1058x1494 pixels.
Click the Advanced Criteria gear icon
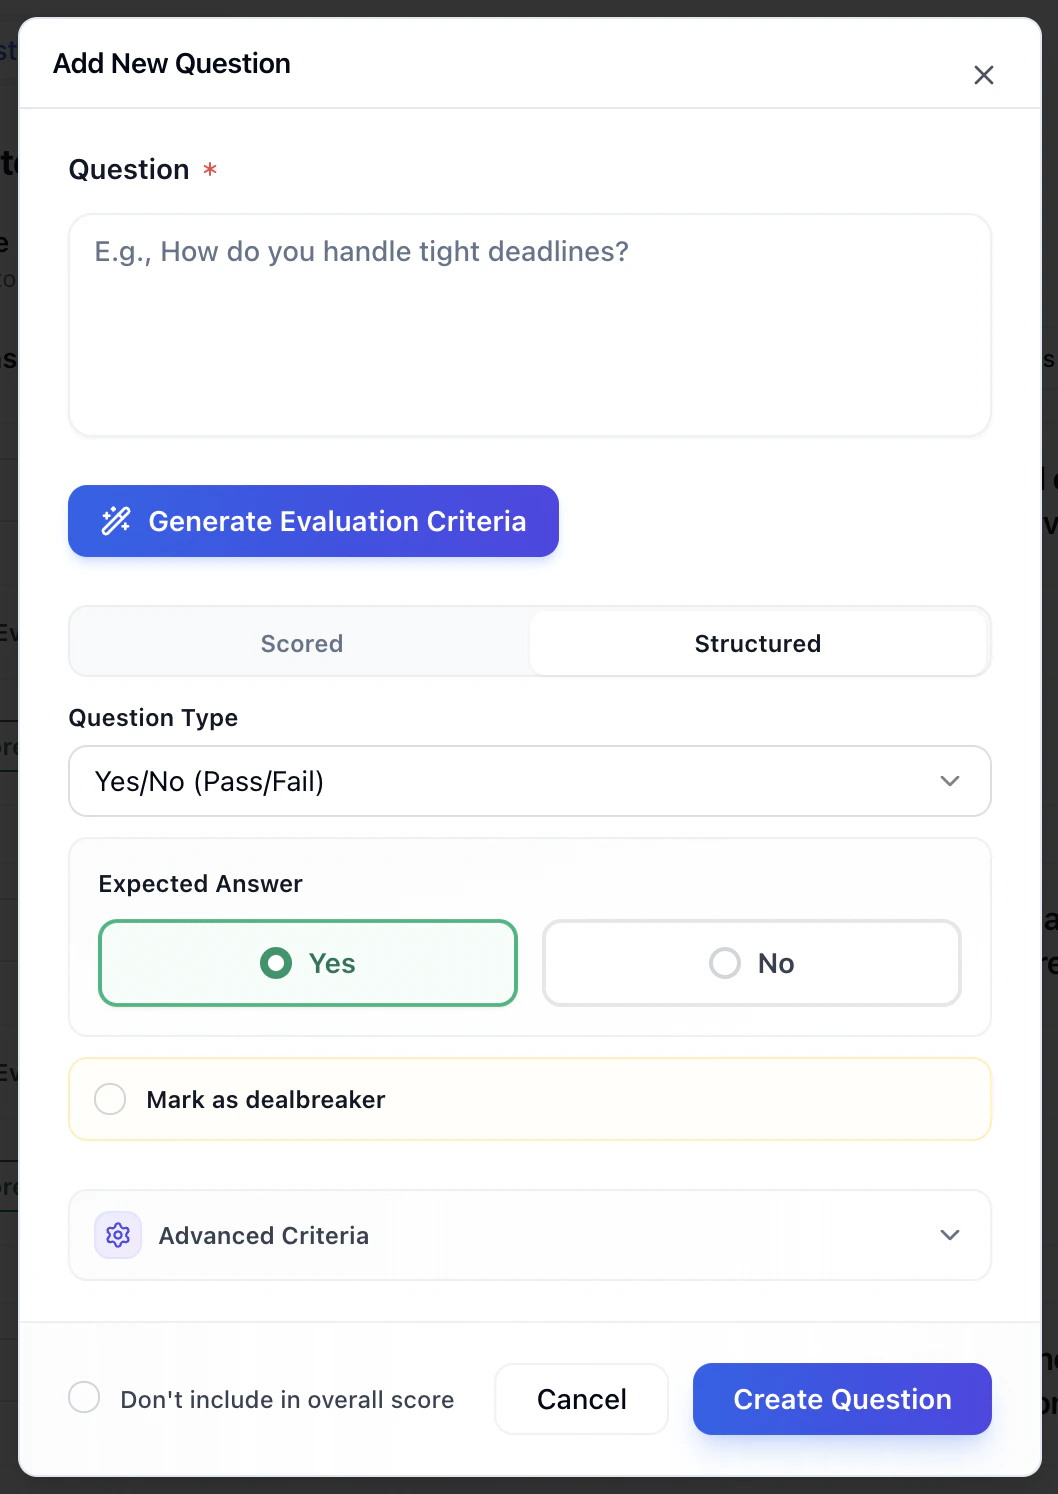(118, 1235)
